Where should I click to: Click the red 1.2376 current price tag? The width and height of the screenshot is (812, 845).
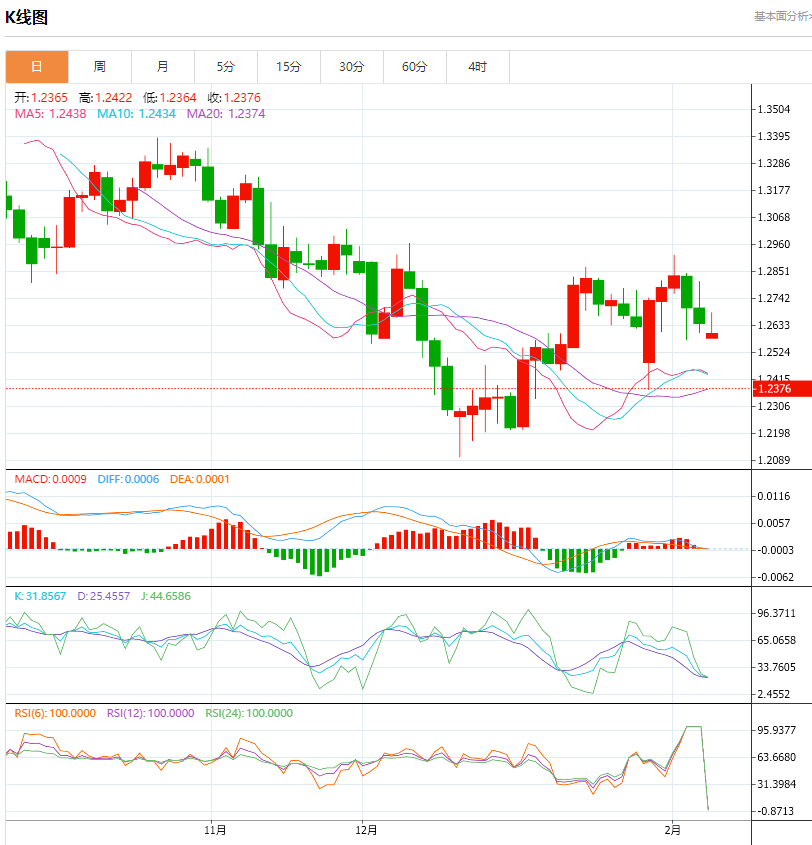click(782, 389)
